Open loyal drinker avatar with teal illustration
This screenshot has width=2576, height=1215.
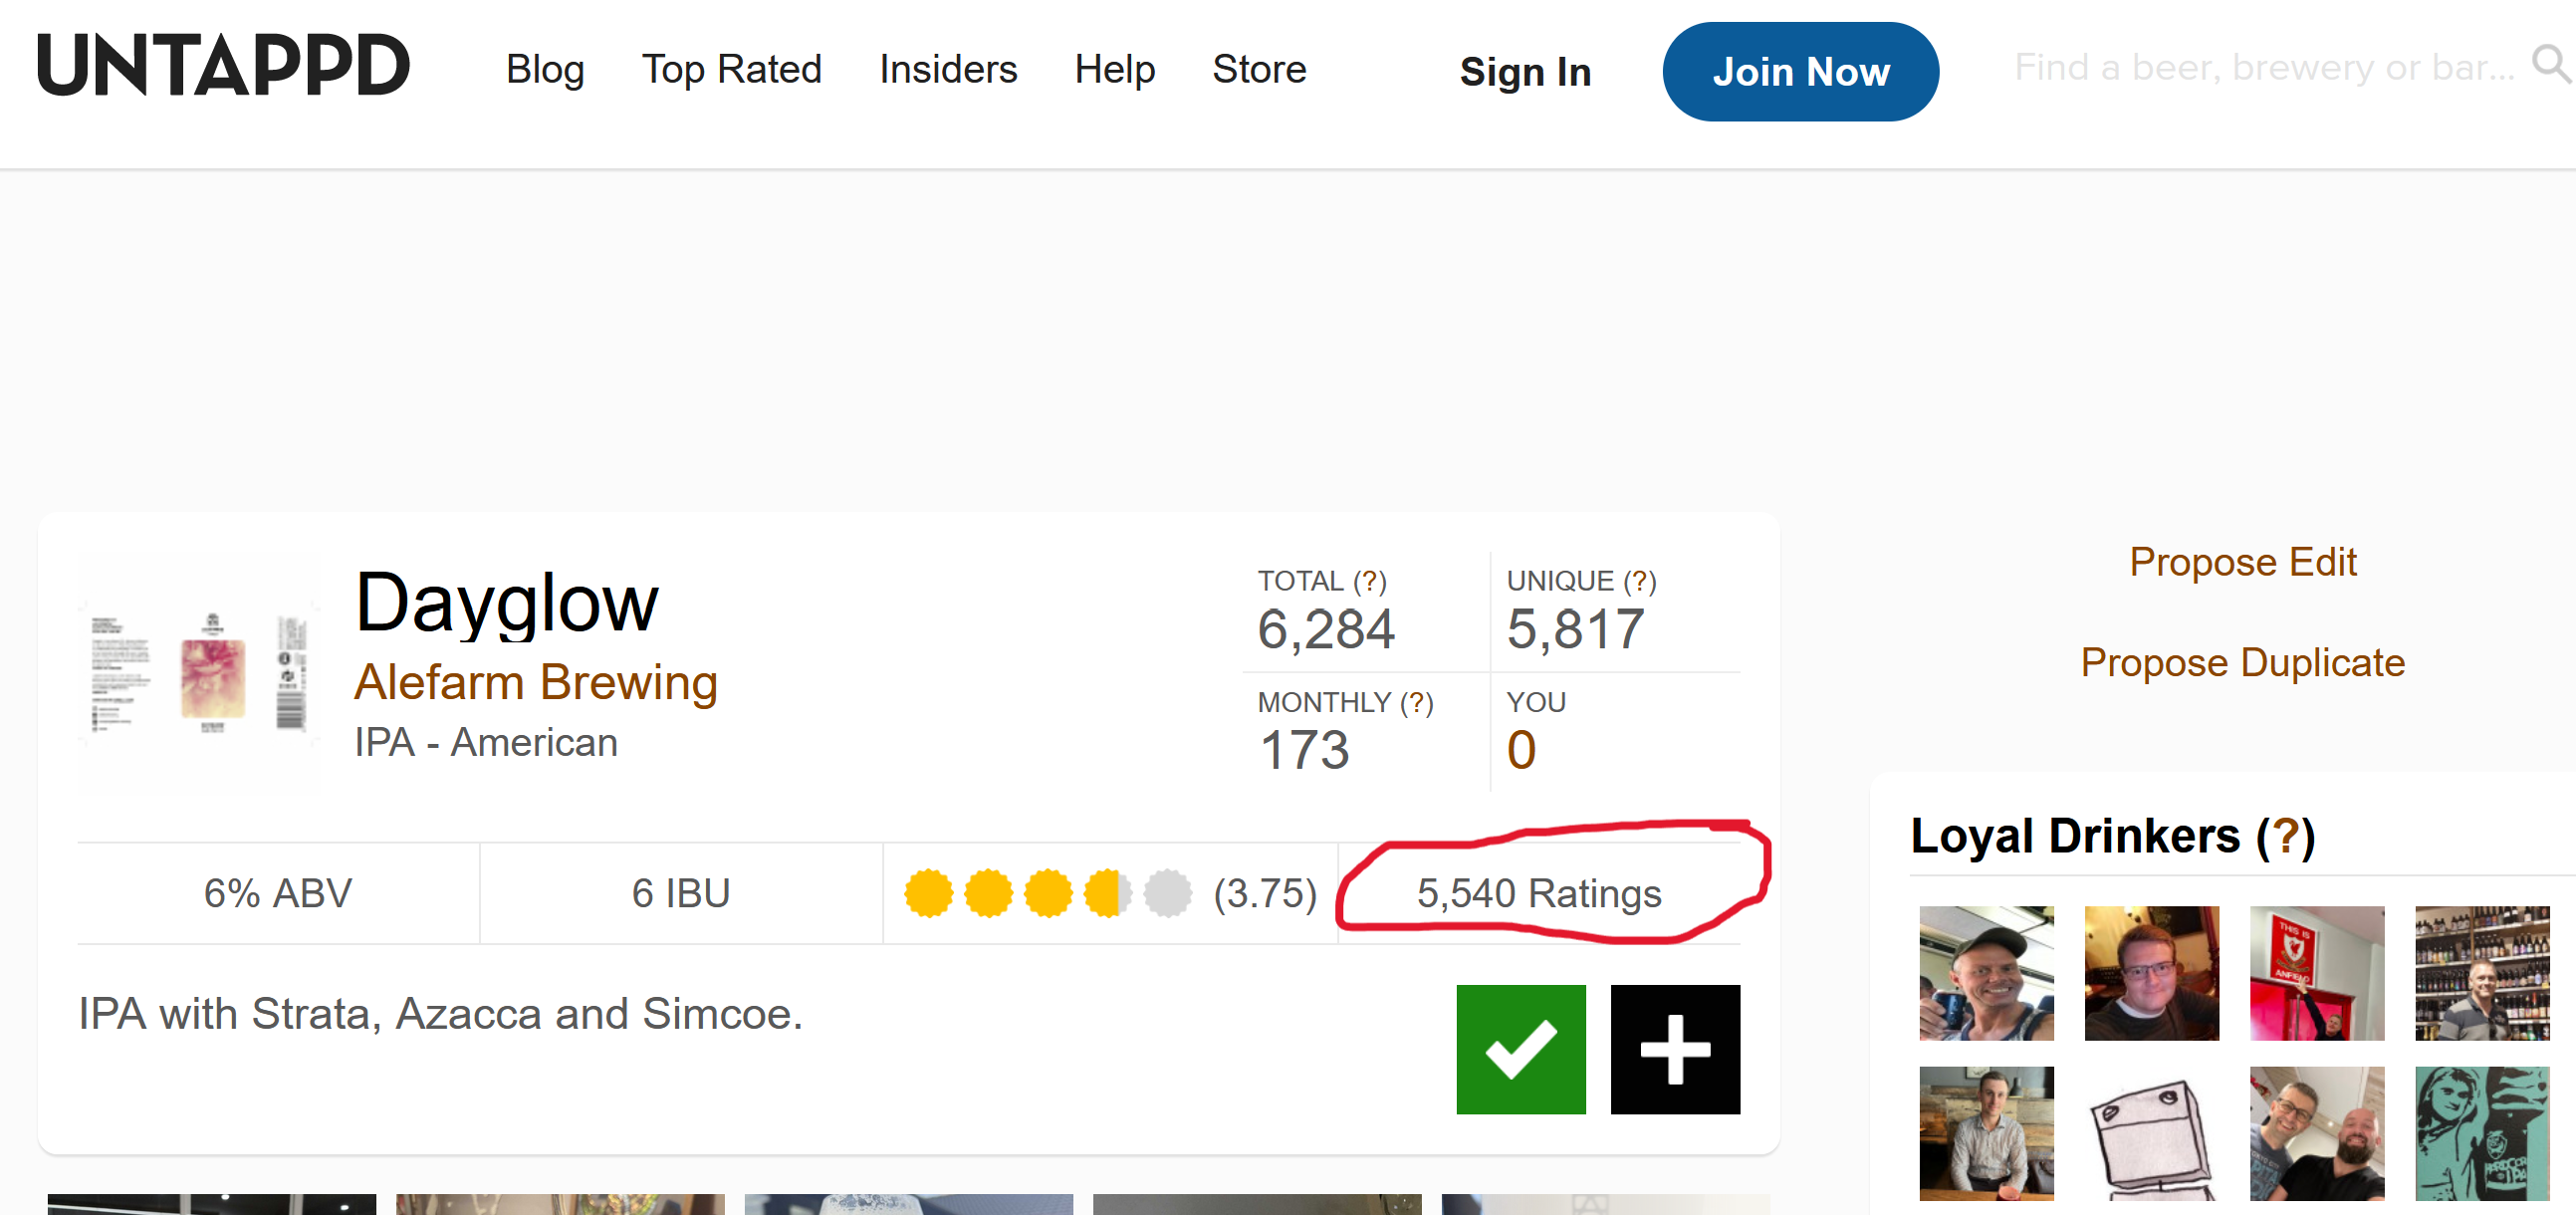[x=2482, y=1133]
